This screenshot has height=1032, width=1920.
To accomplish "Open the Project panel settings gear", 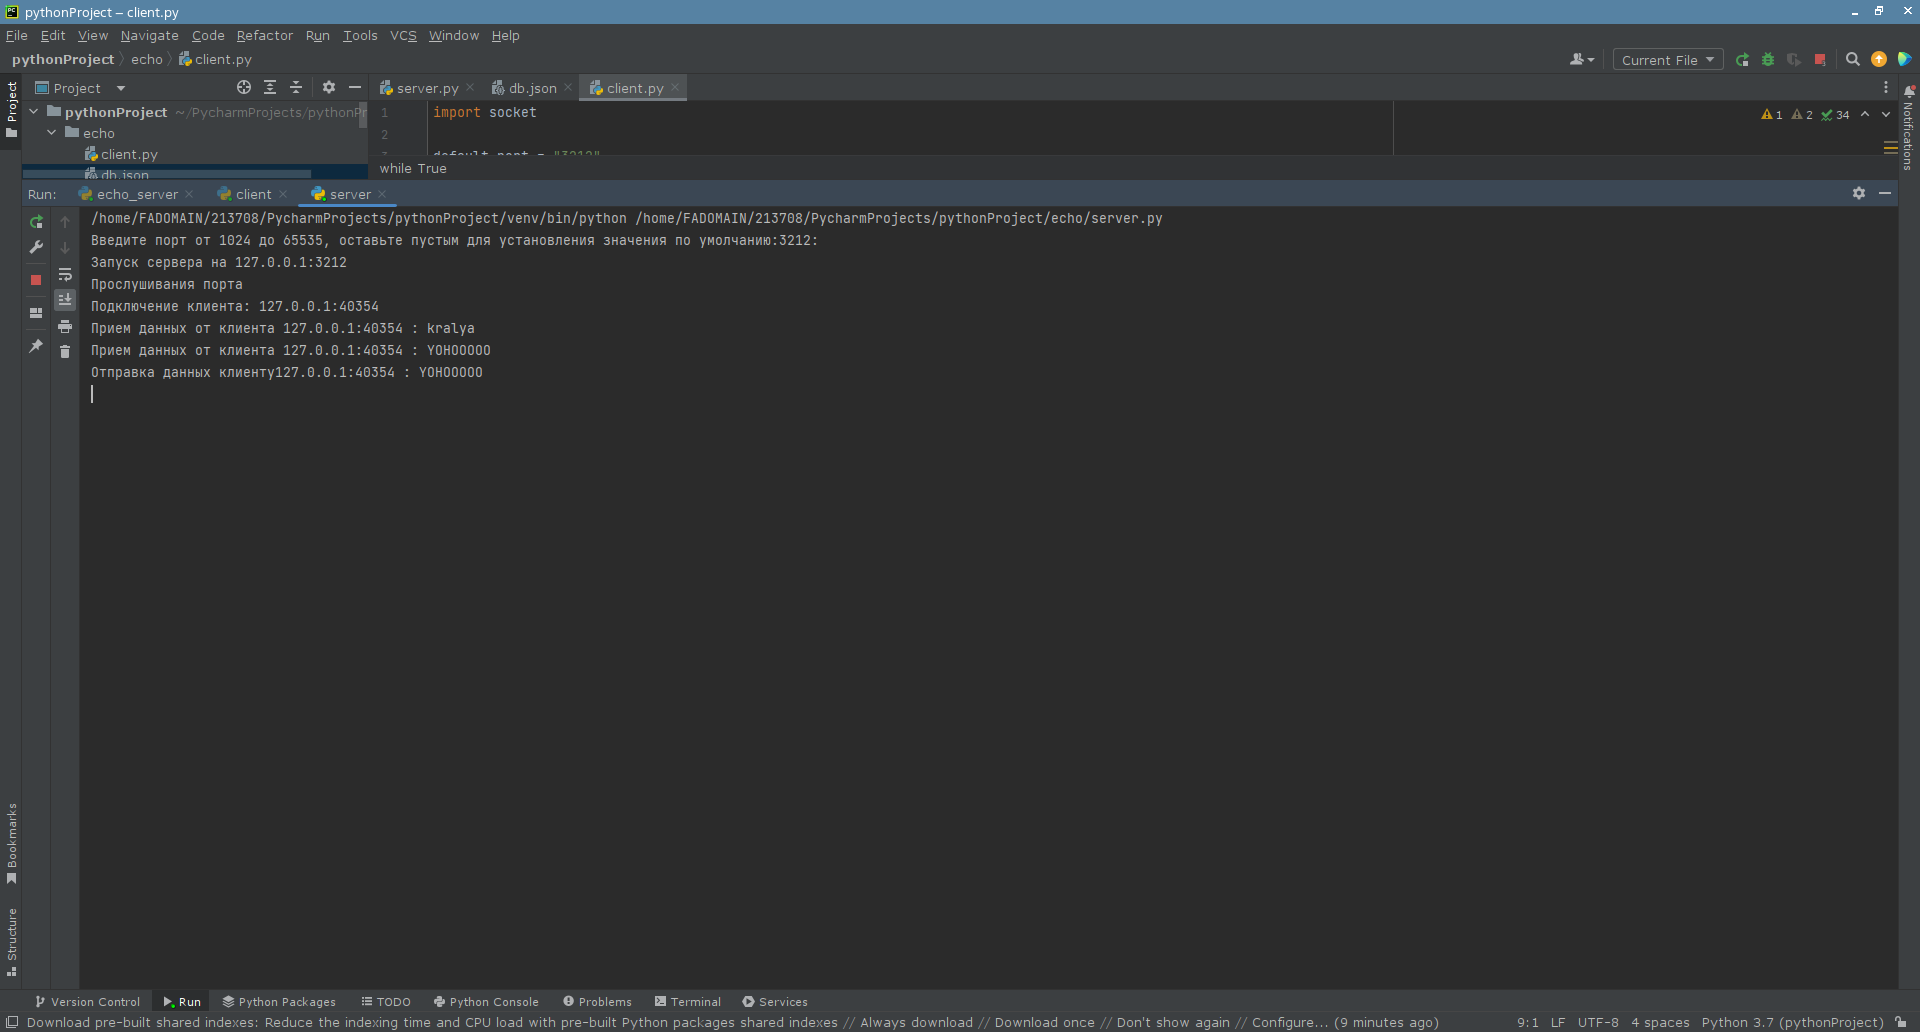I will (329, 87).
